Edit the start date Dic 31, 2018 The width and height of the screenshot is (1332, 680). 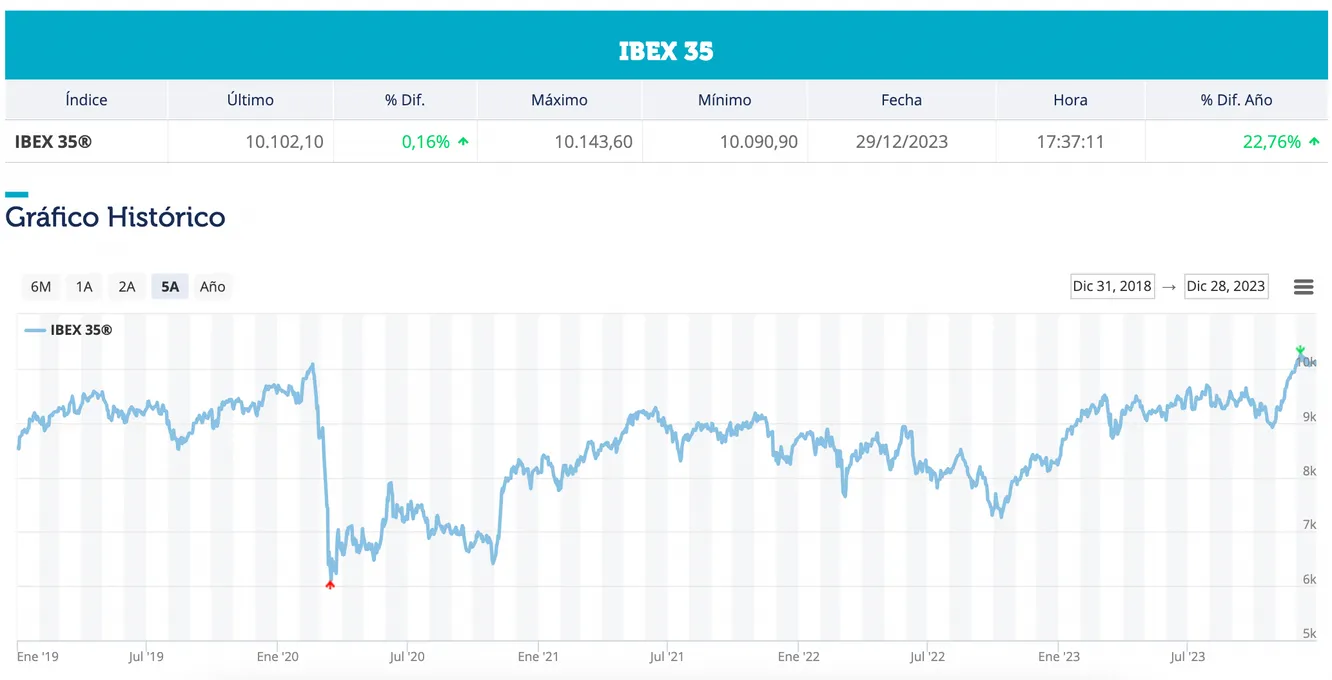click(1112, 287)
